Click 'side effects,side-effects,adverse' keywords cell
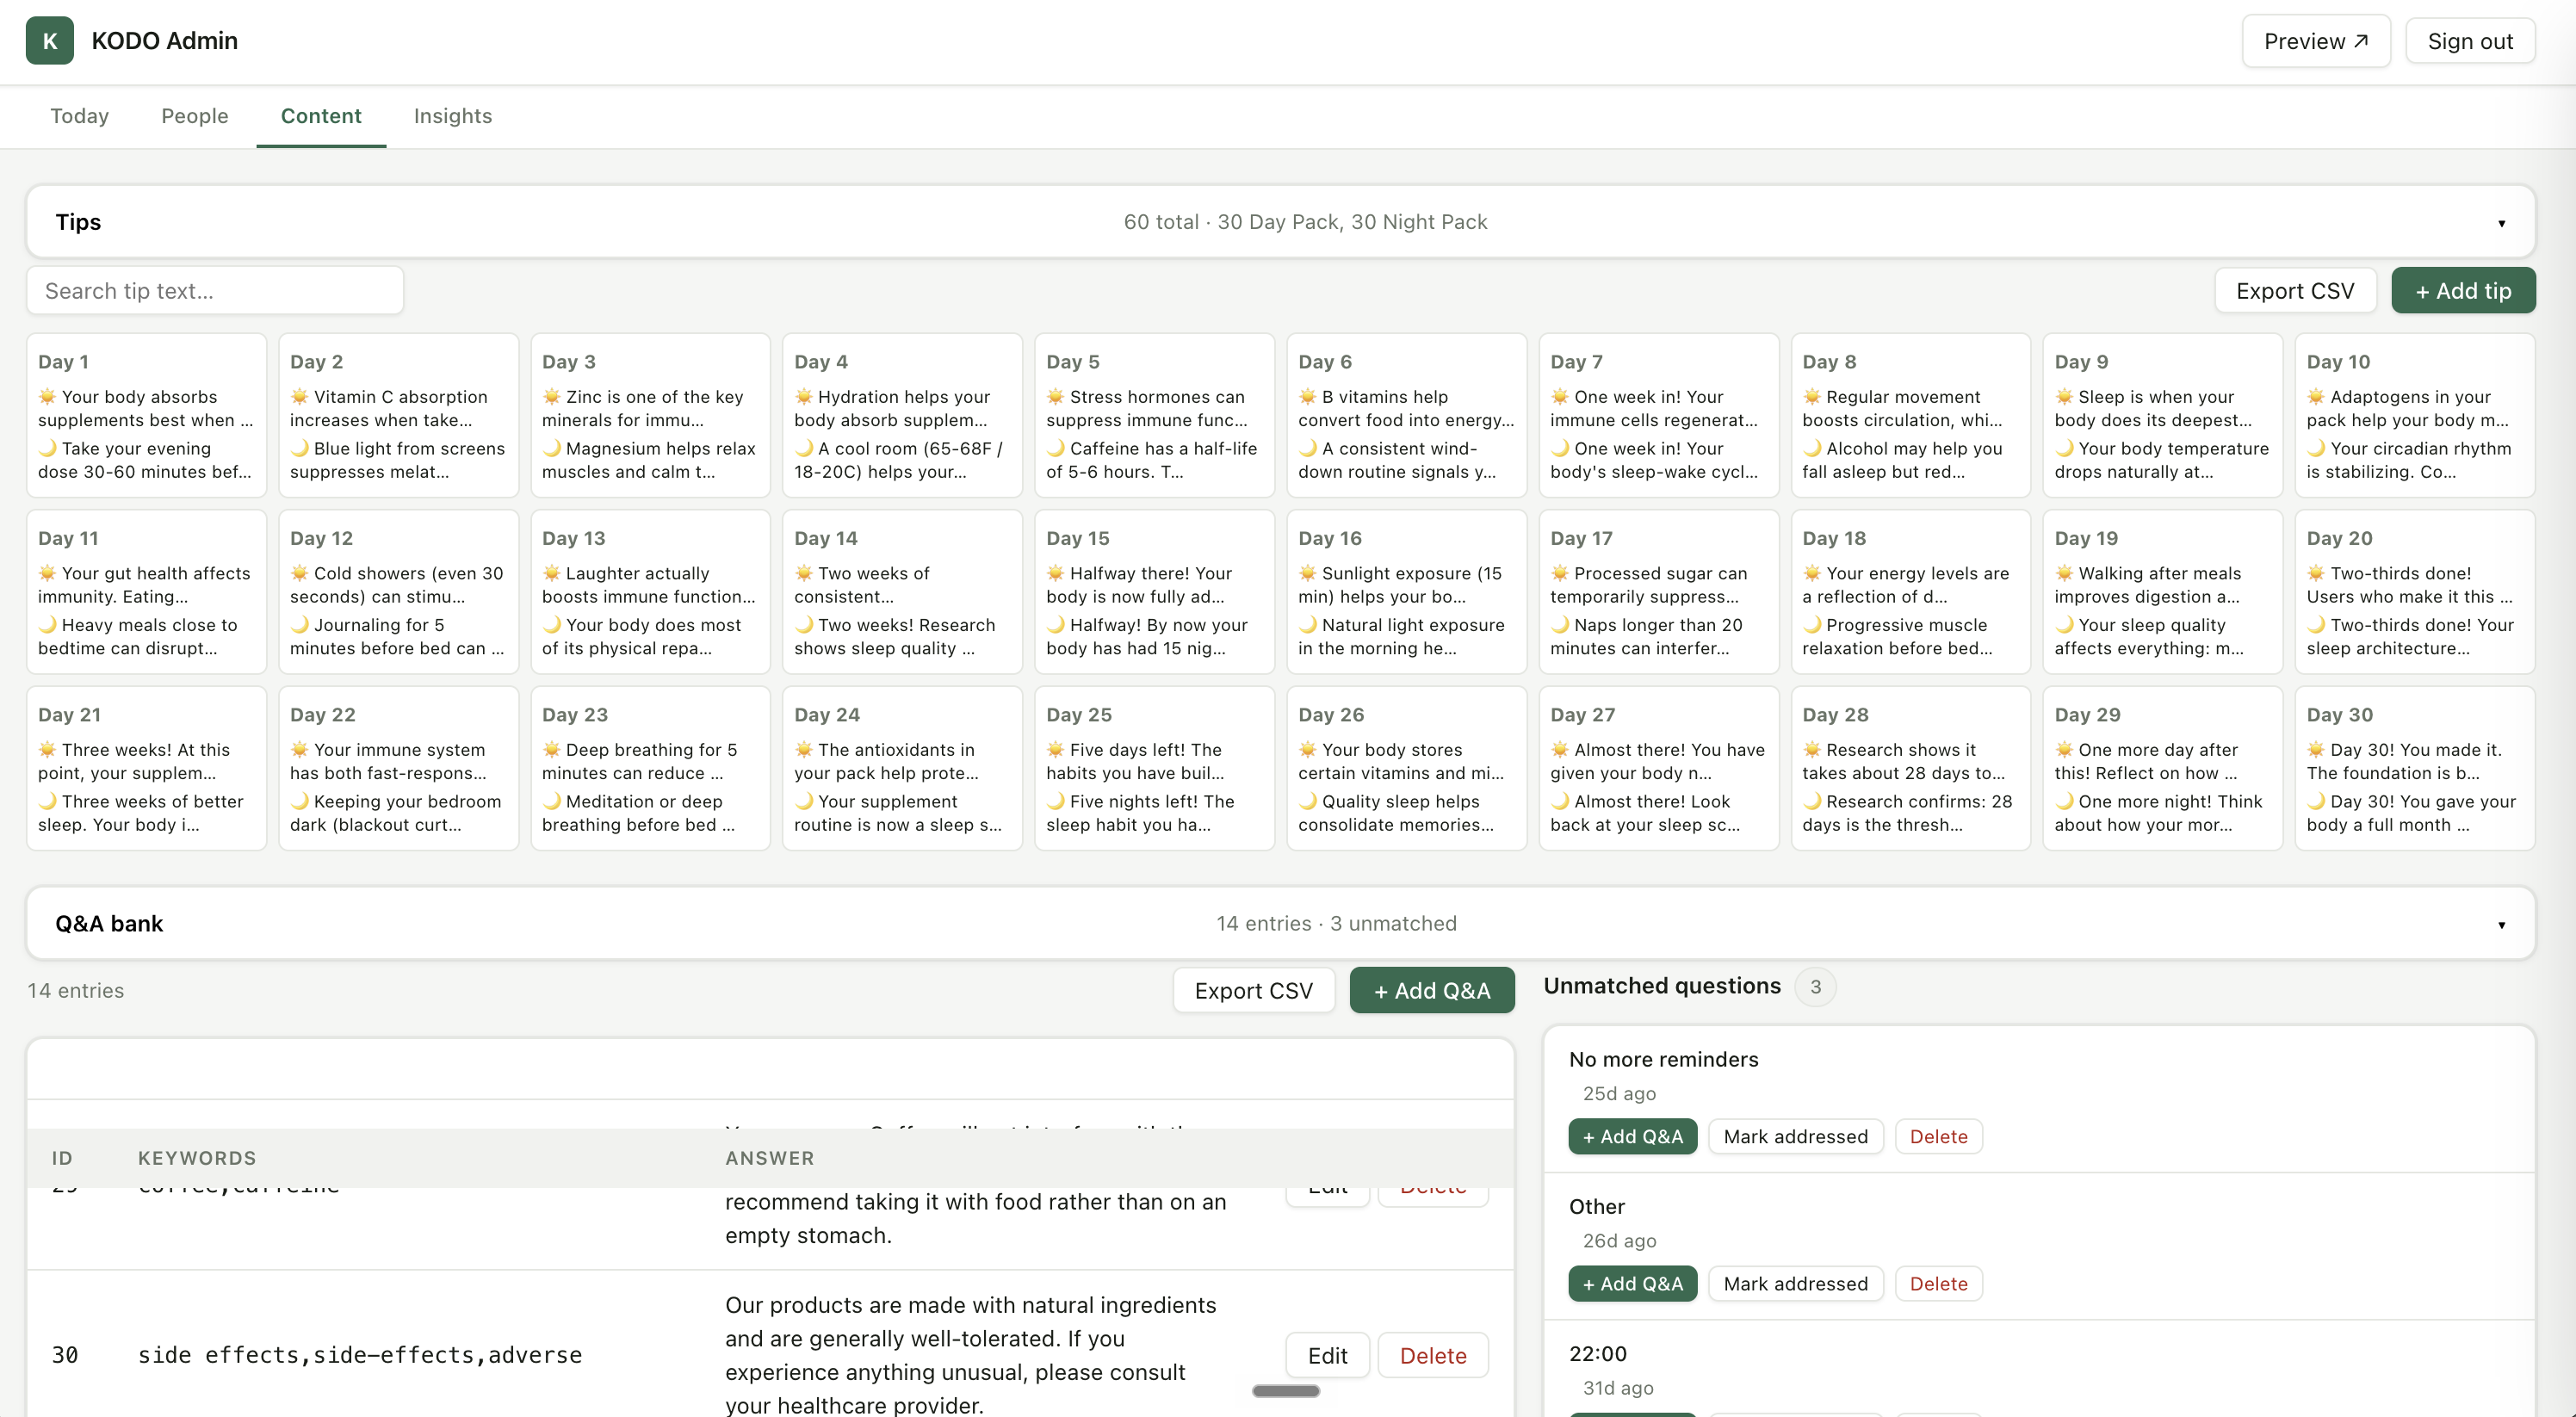The height and width of the screenshot is (1417, 2576). 360,1355
